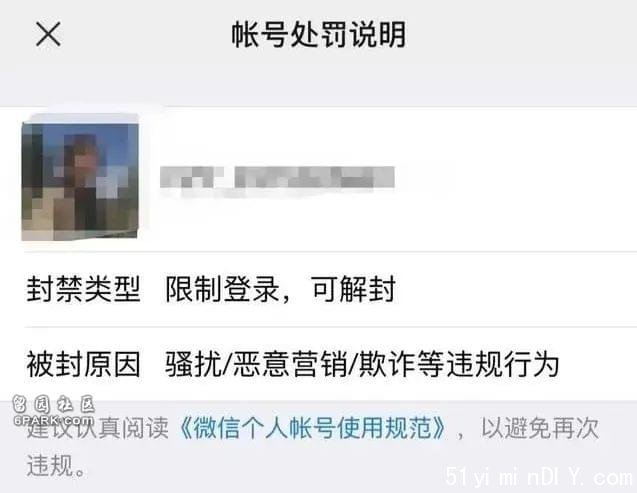Tap the 可解封 status text

coord(353,289)
